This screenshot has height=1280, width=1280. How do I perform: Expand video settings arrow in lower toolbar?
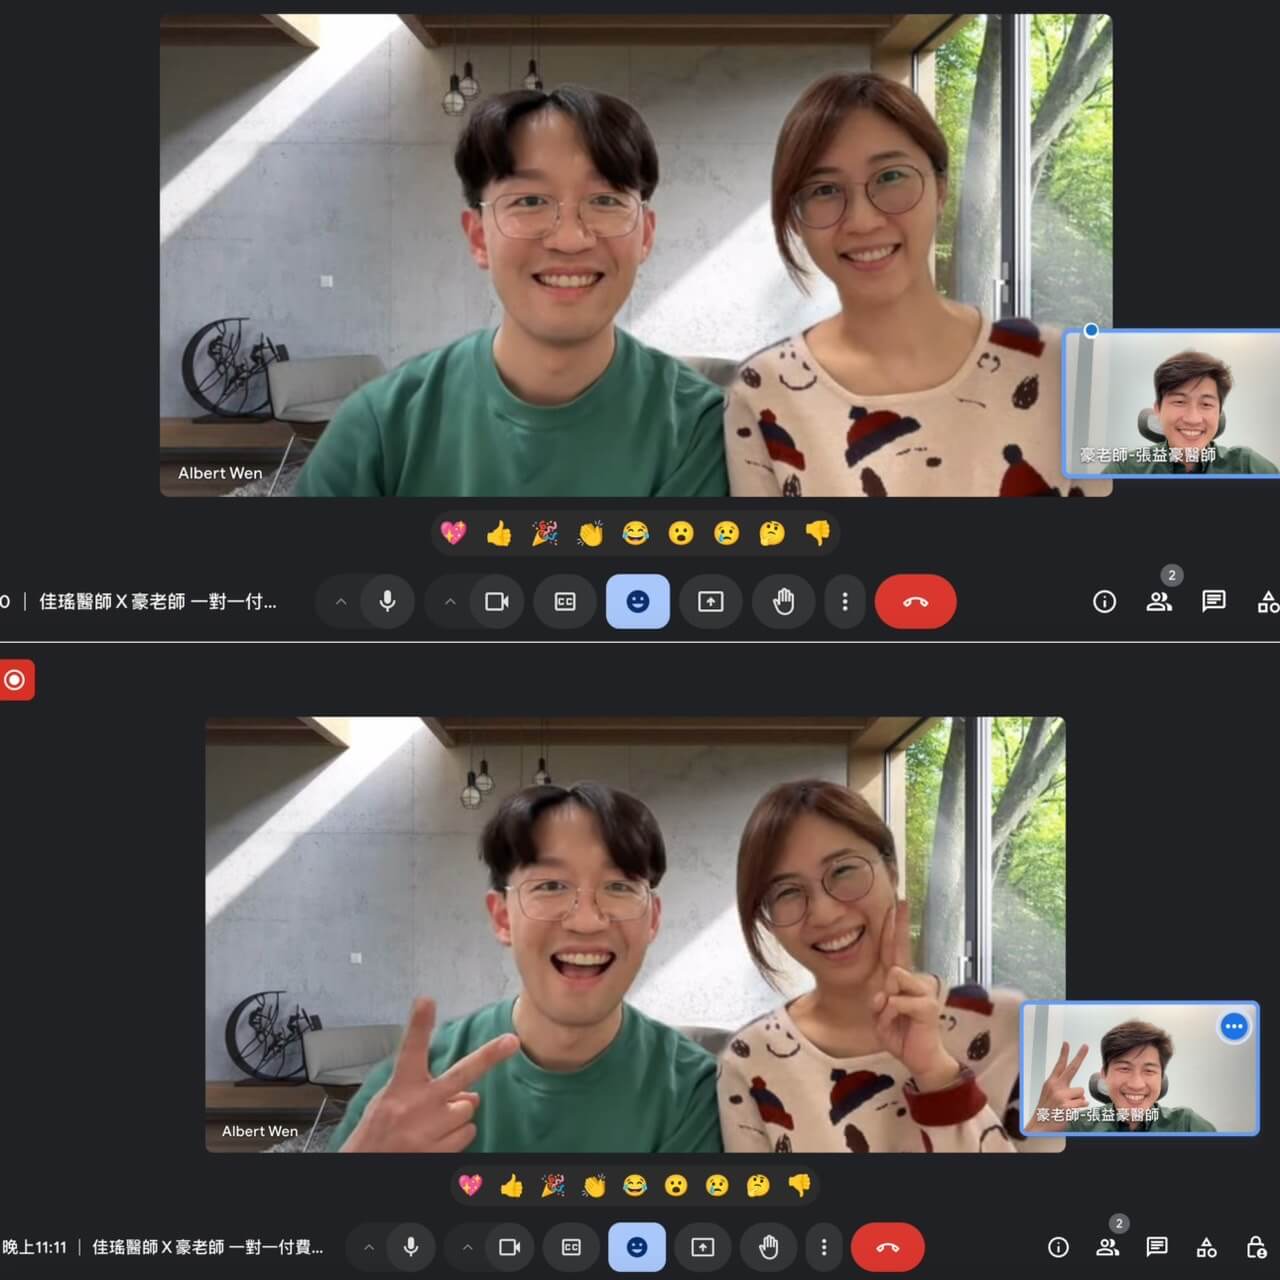467,1247
